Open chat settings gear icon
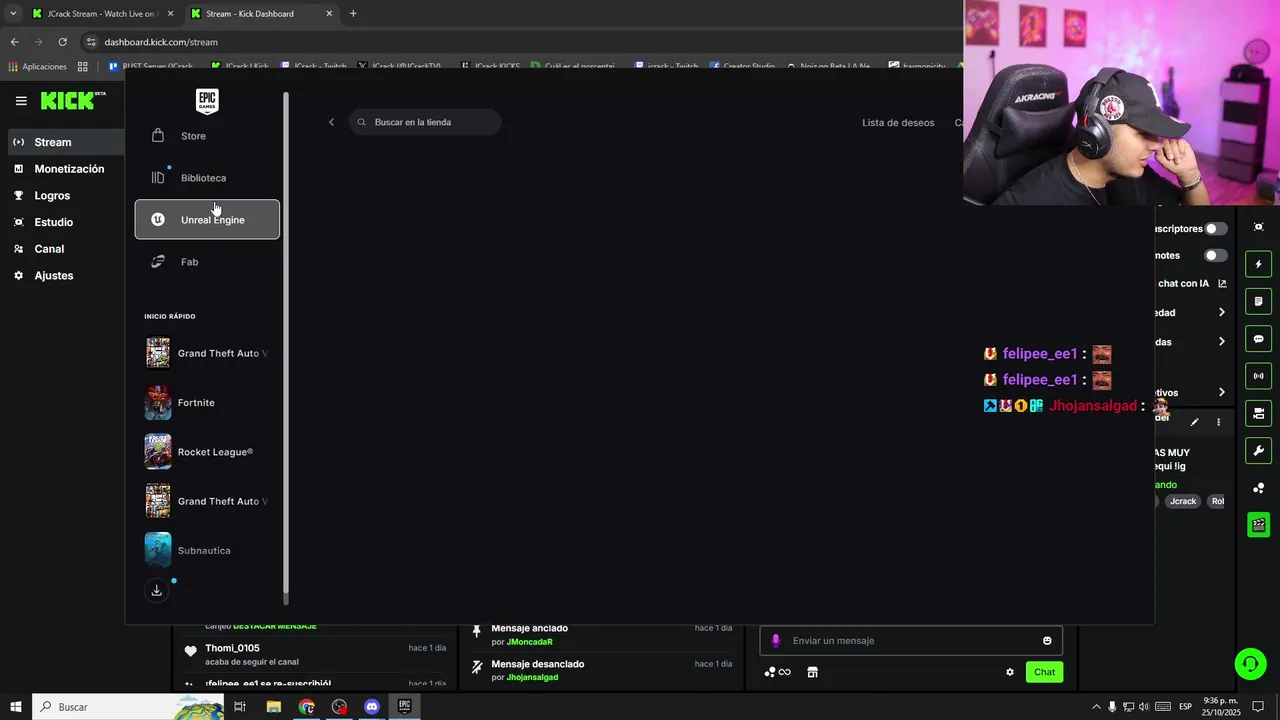1280x720 pixels. point(1010,672)
